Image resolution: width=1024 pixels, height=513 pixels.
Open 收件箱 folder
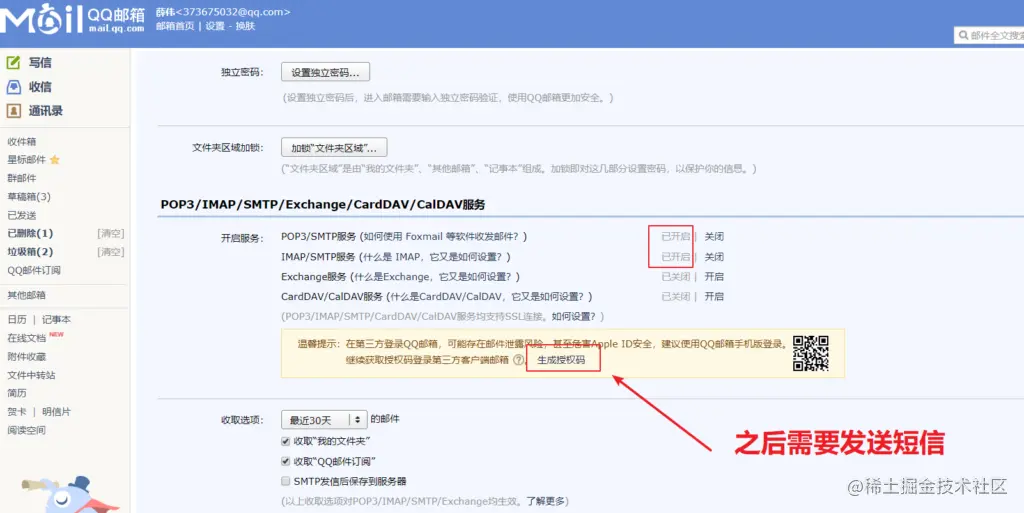(x=22, y=142)
